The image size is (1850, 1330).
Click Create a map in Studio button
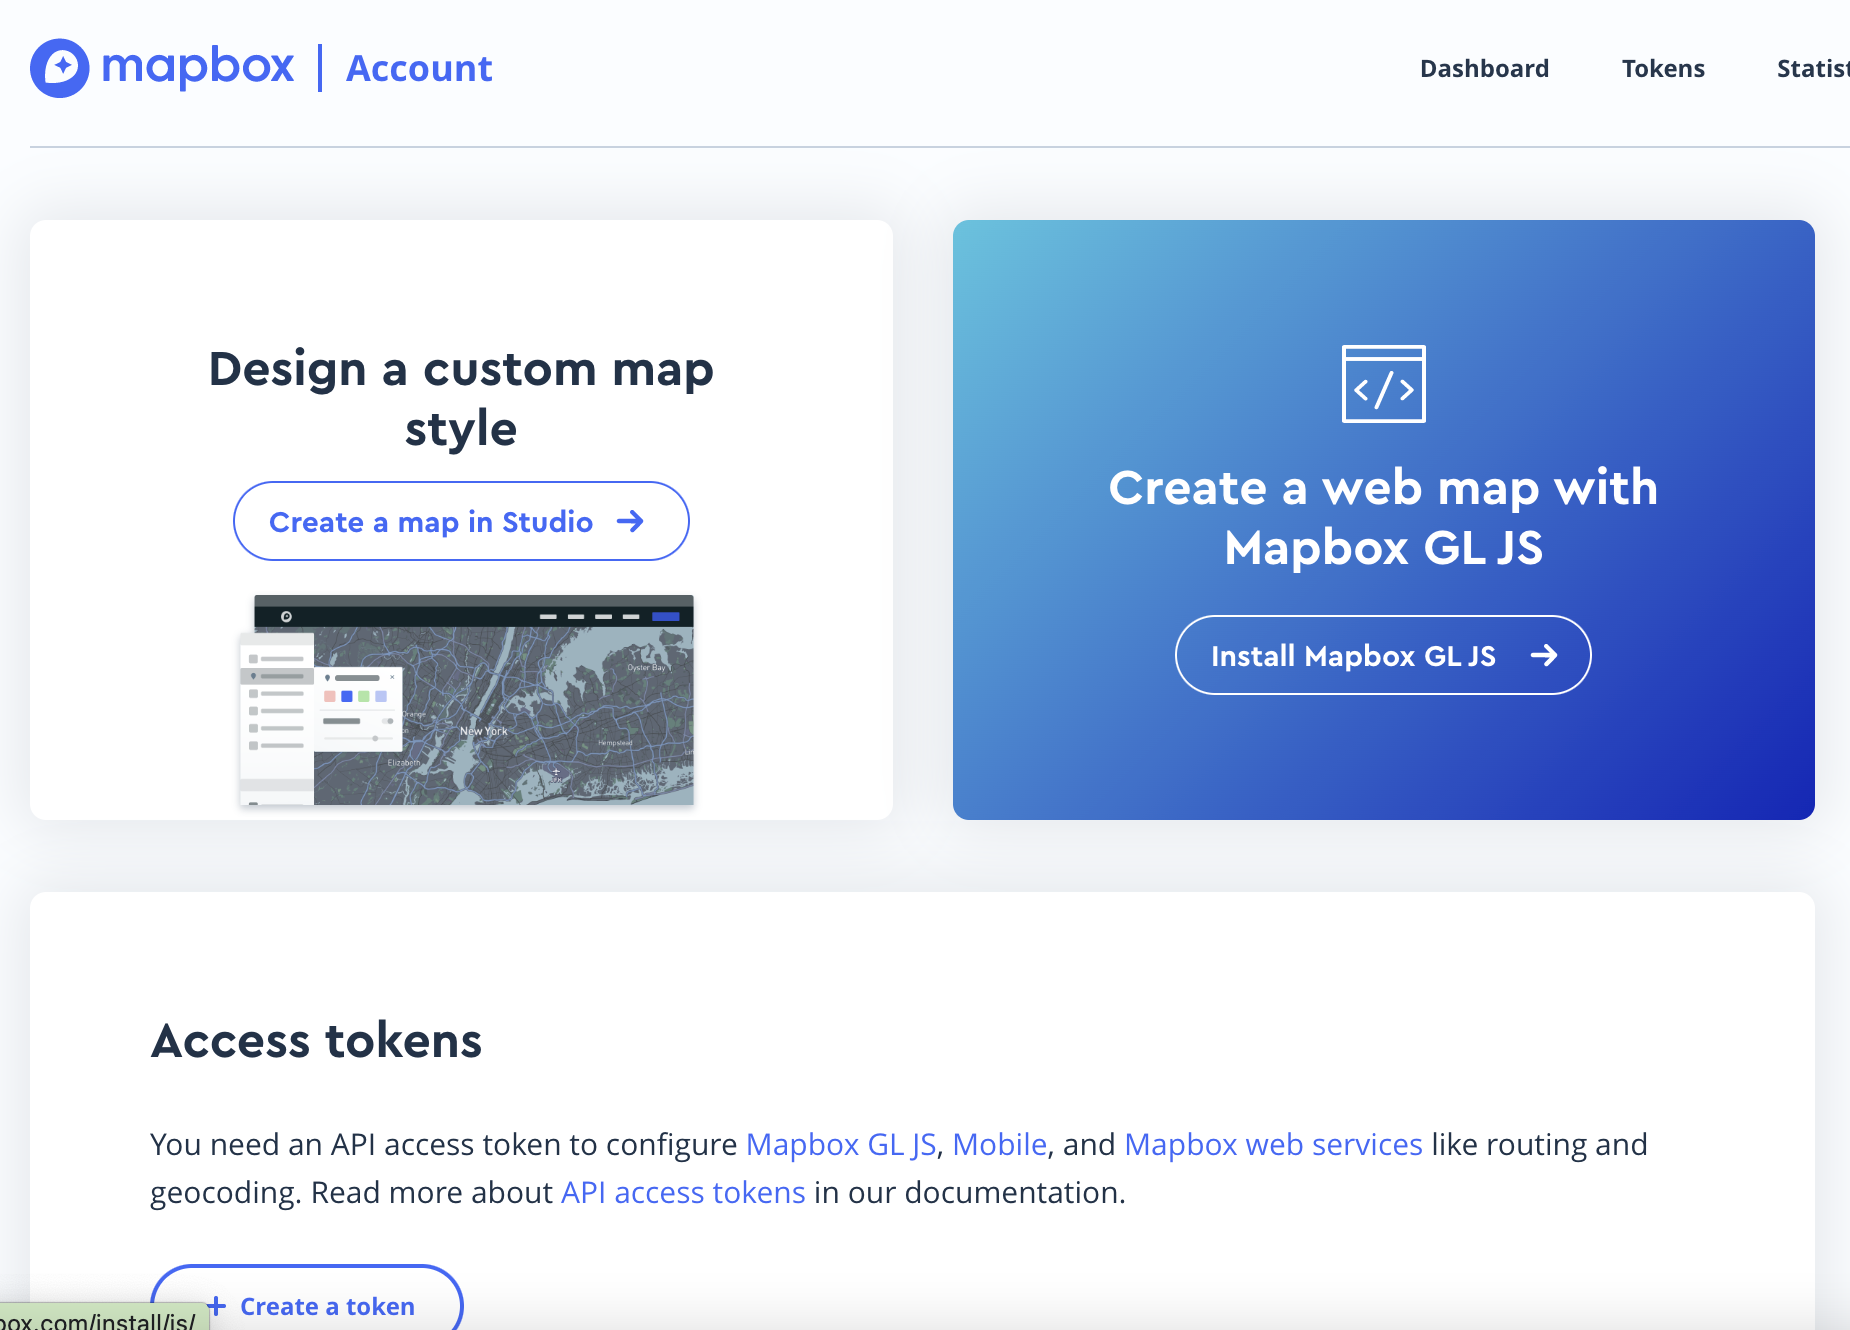click(x=461, y=521)
